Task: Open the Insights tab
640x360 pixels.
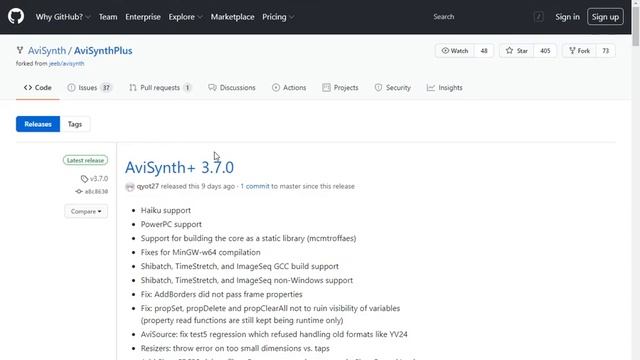Action: point(444,88)
